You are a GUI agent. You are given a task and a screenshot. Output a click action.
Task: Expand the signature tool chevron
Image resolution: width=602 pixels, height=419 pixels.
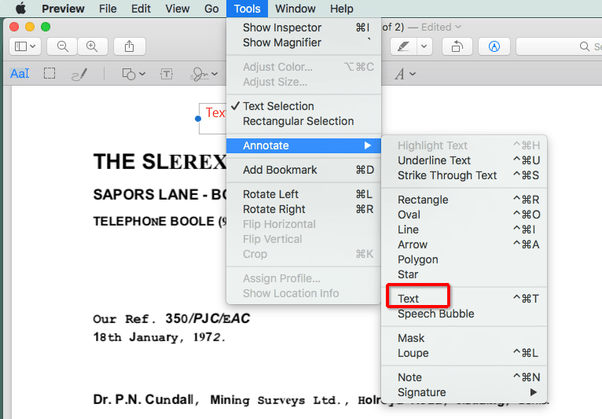(x=215, y=73)
